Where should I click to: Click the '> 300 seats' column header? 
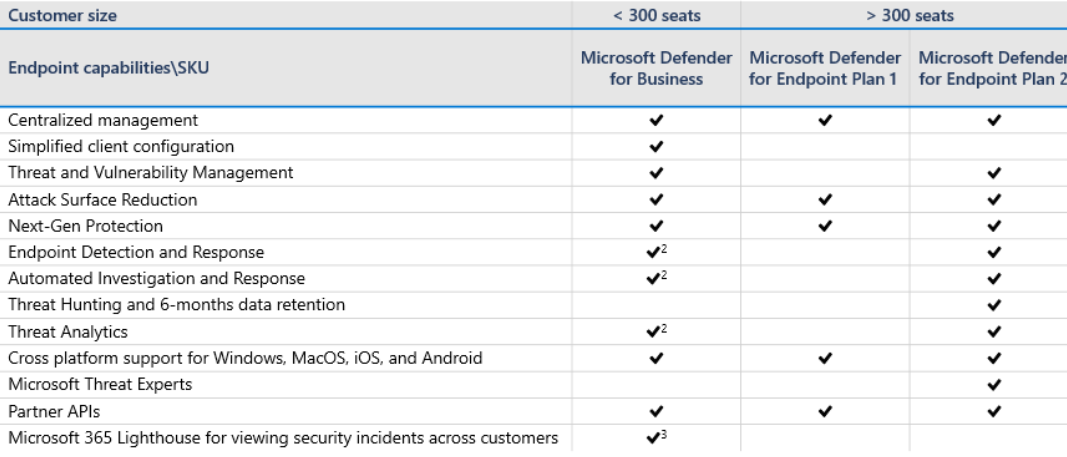pos(904,15)
